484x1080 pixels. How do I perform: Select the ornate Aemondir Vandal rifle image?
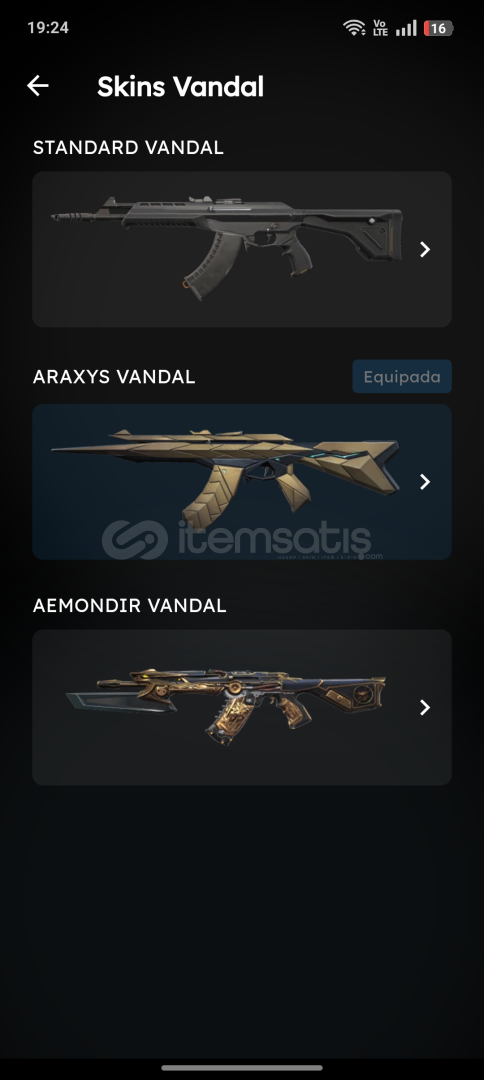click(x=226, y=707)
